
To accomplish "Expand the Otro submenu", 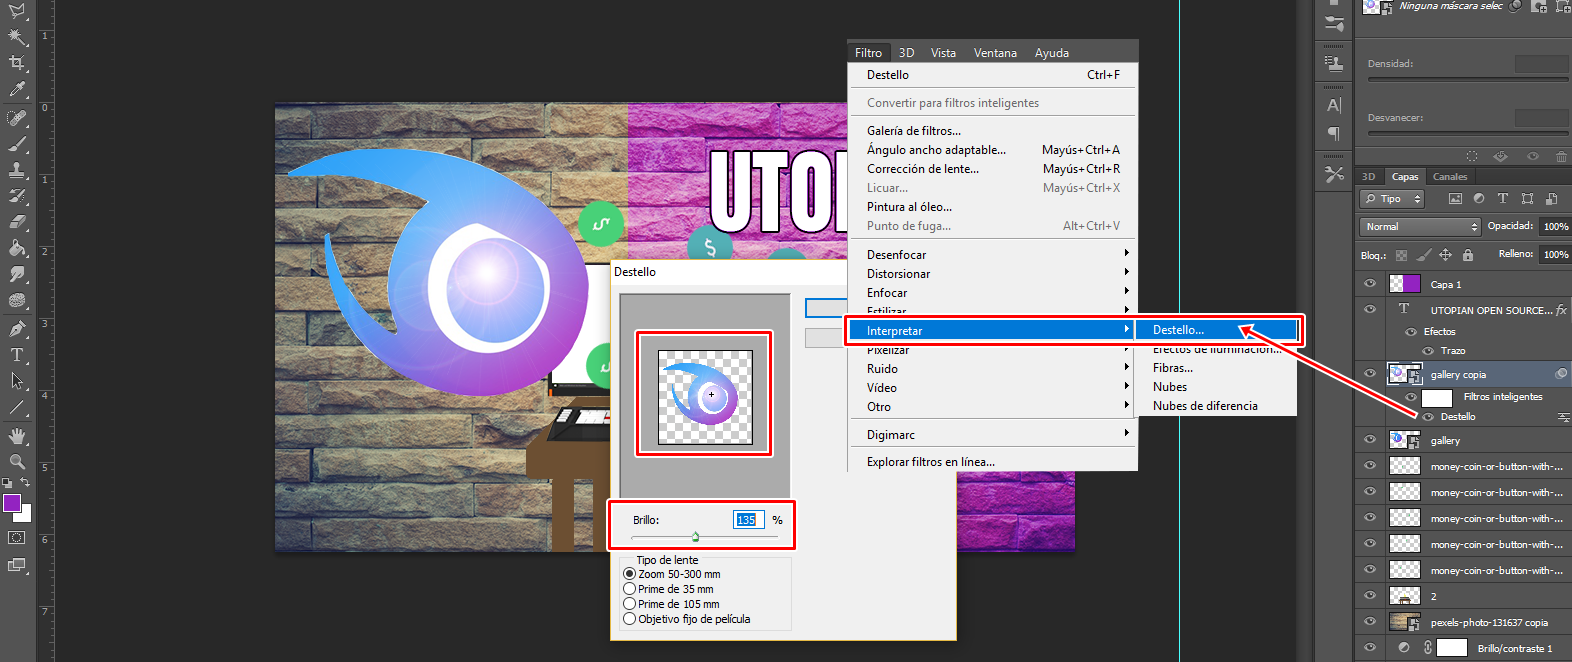I will [x=993, y=407].
